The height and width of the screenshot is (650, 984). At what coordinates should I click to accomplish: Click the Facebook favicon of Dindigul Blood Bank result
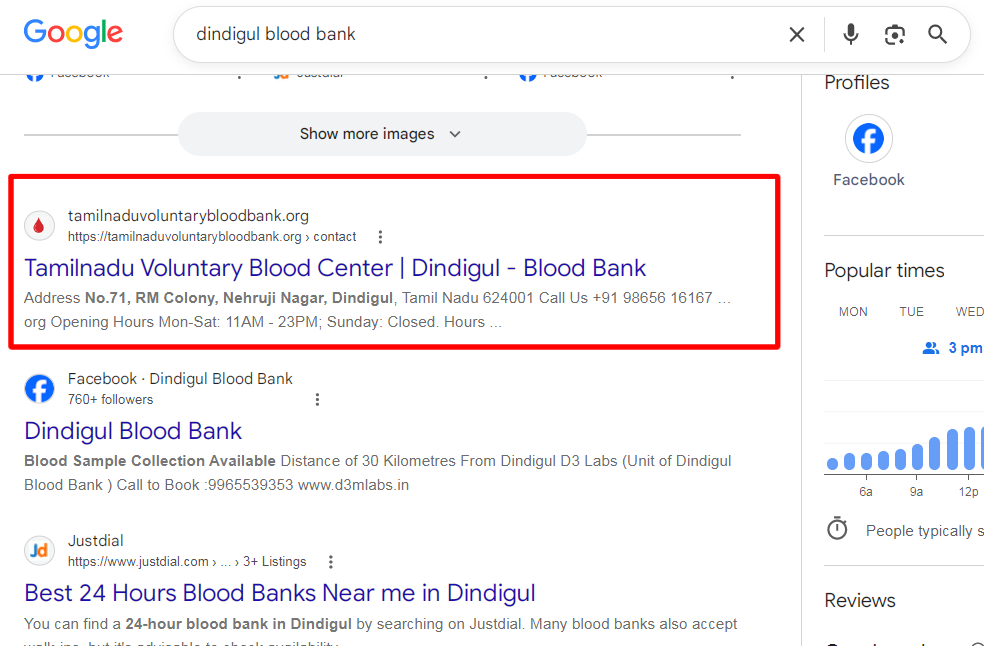pos(39,389)
